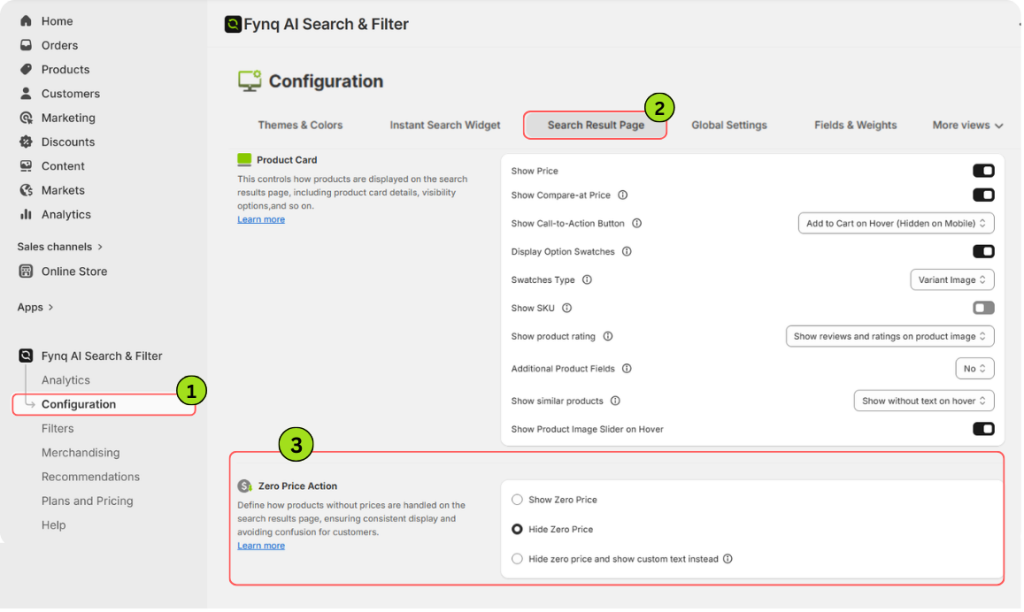Toggle the Show Compare-at Price switch
The image size is (1024, 612).
984,195
